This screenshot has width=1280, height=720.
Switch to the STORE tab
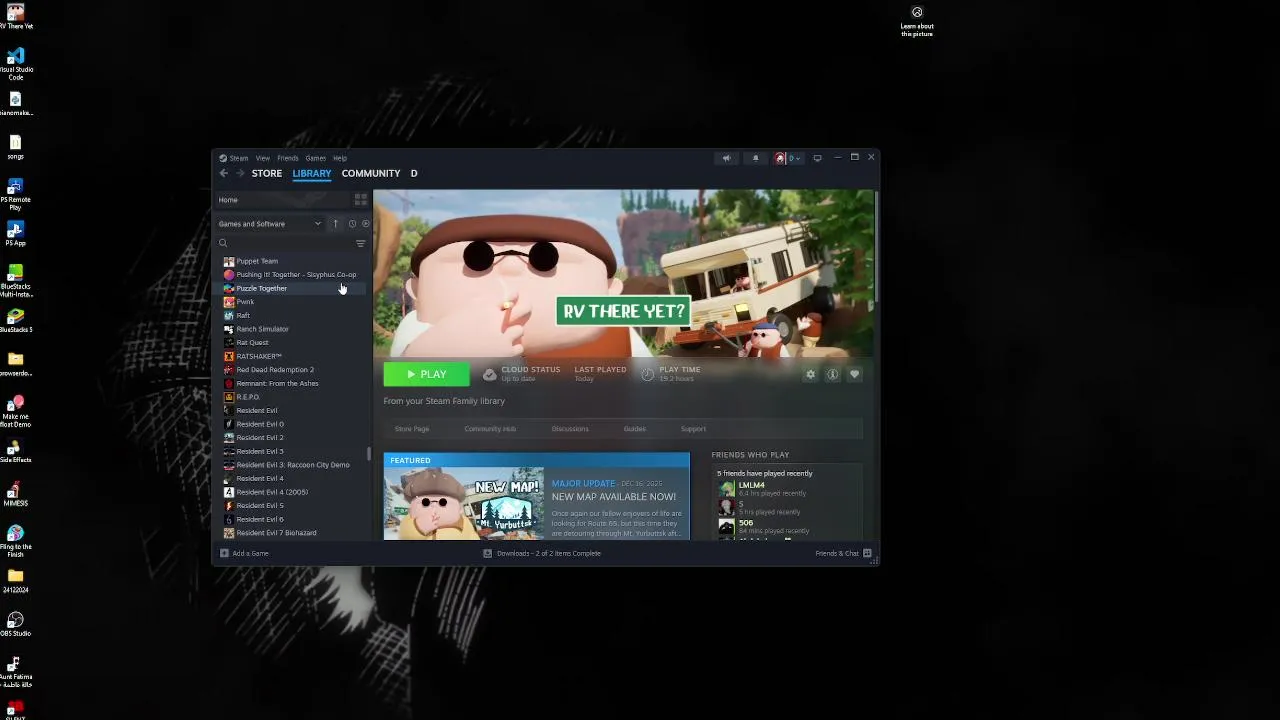[x=267, y=173]
